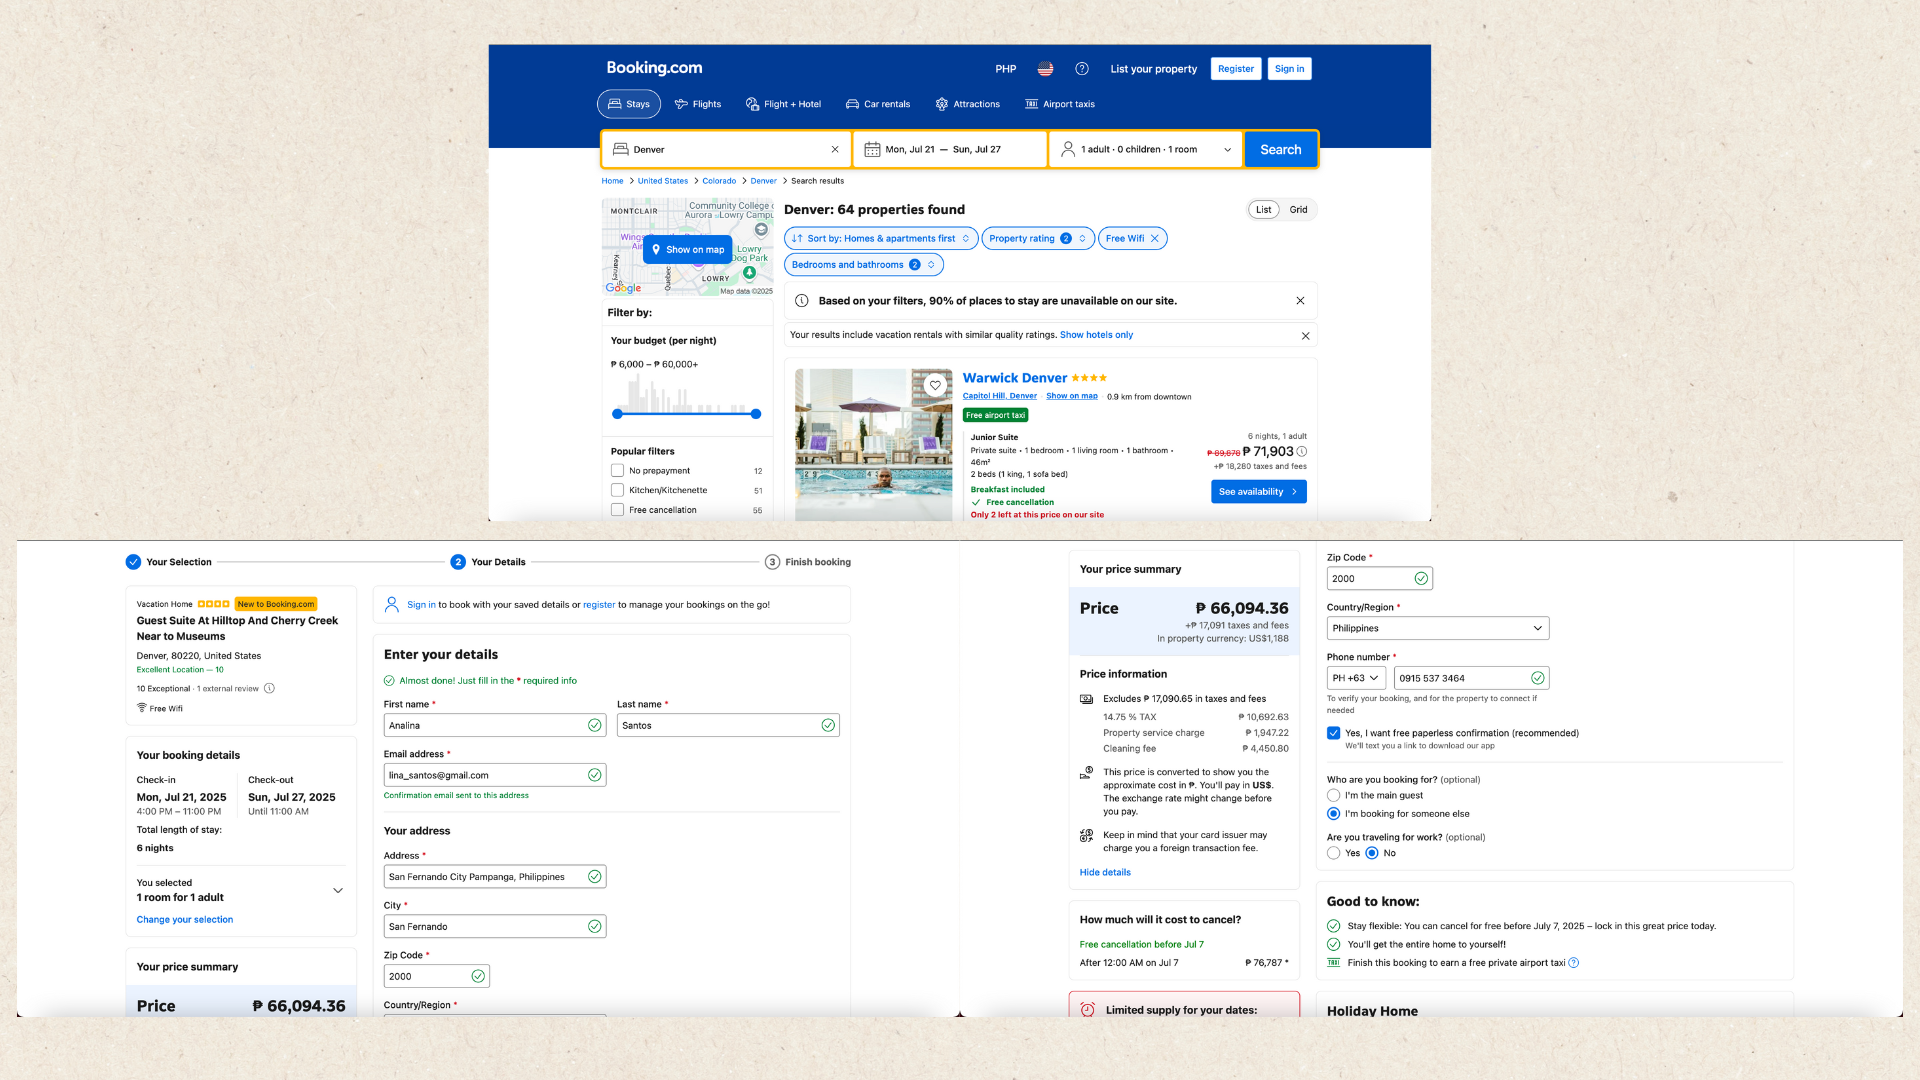Remove the Free Wifi filter chip
Screen dimensions: 1920x1080
click(x=1155, y=238)
